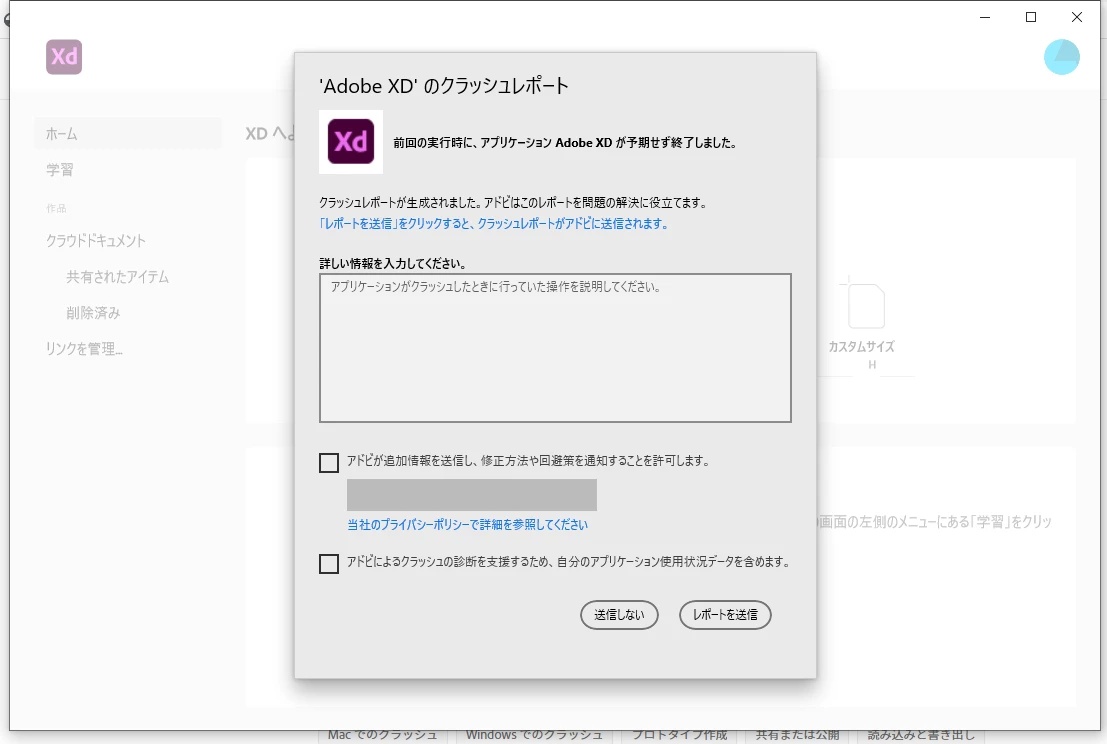The image size is (1107, 744).
Task: Click the クラッシュレポートが生成されました text
Action: (x=513, y=203)
